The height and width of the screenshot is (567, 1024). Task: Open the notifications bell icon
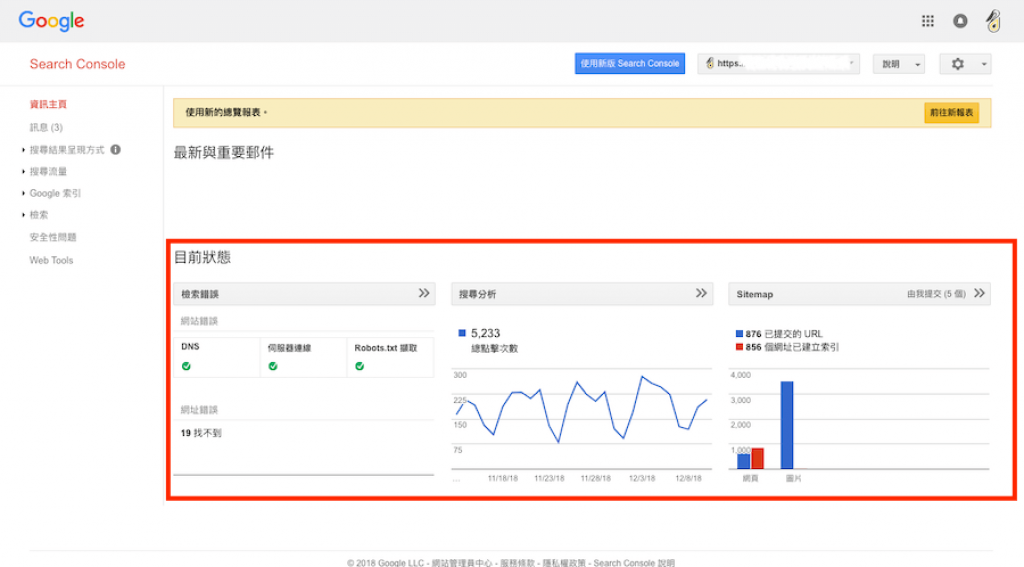pyautogui.click(x=960, y=21)
